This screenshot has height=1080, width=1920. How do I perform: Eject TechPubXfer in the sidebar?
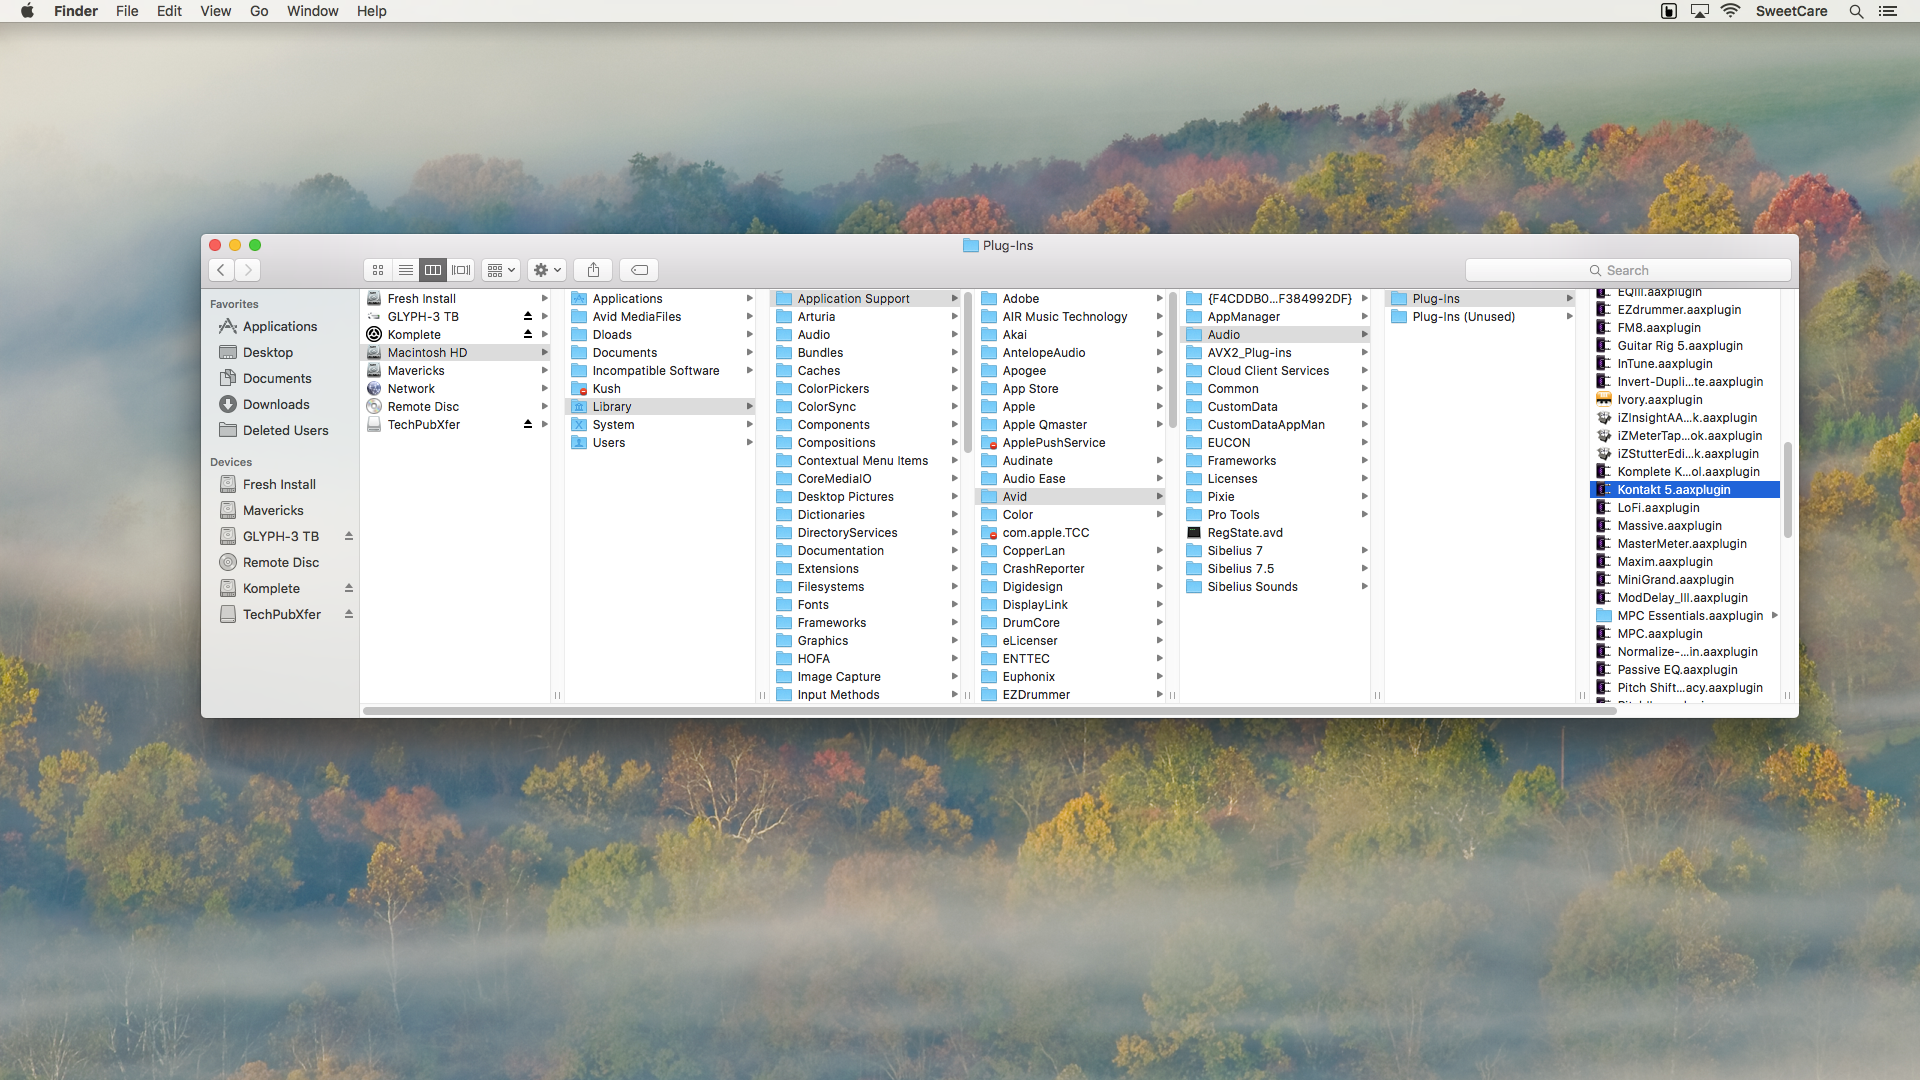pos(349,615)
